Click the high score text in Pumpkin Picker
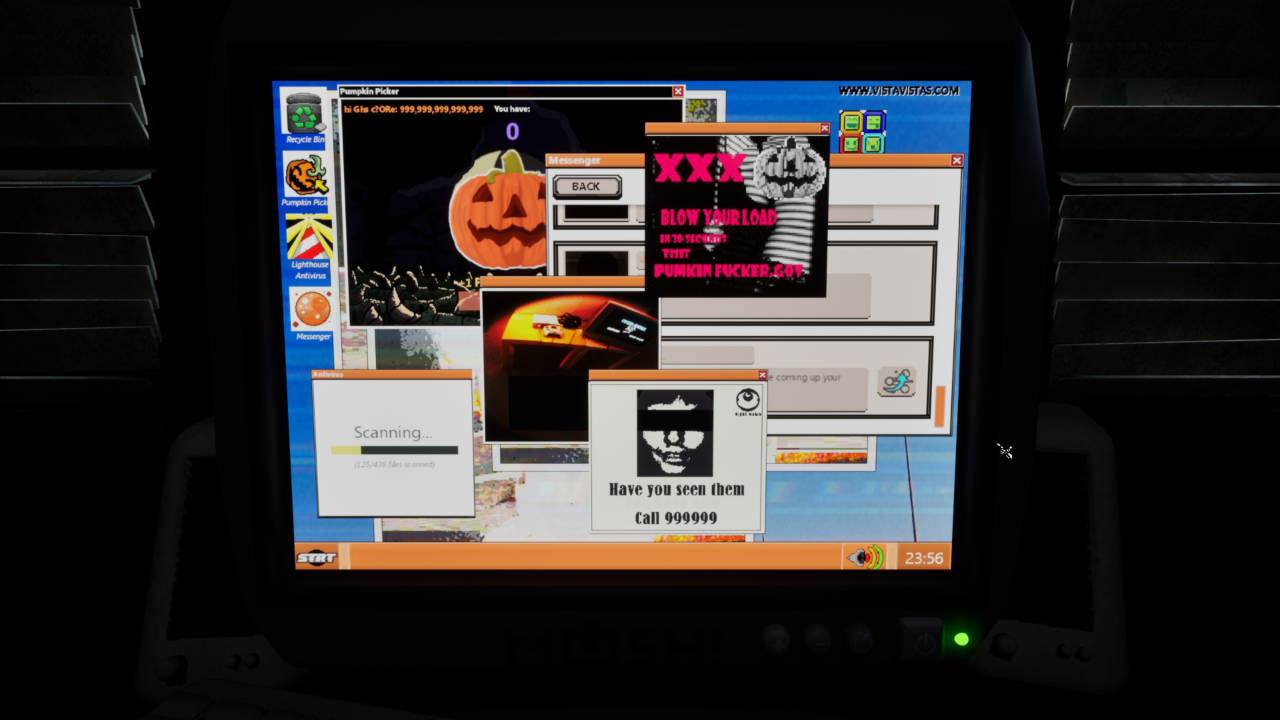 413,109
